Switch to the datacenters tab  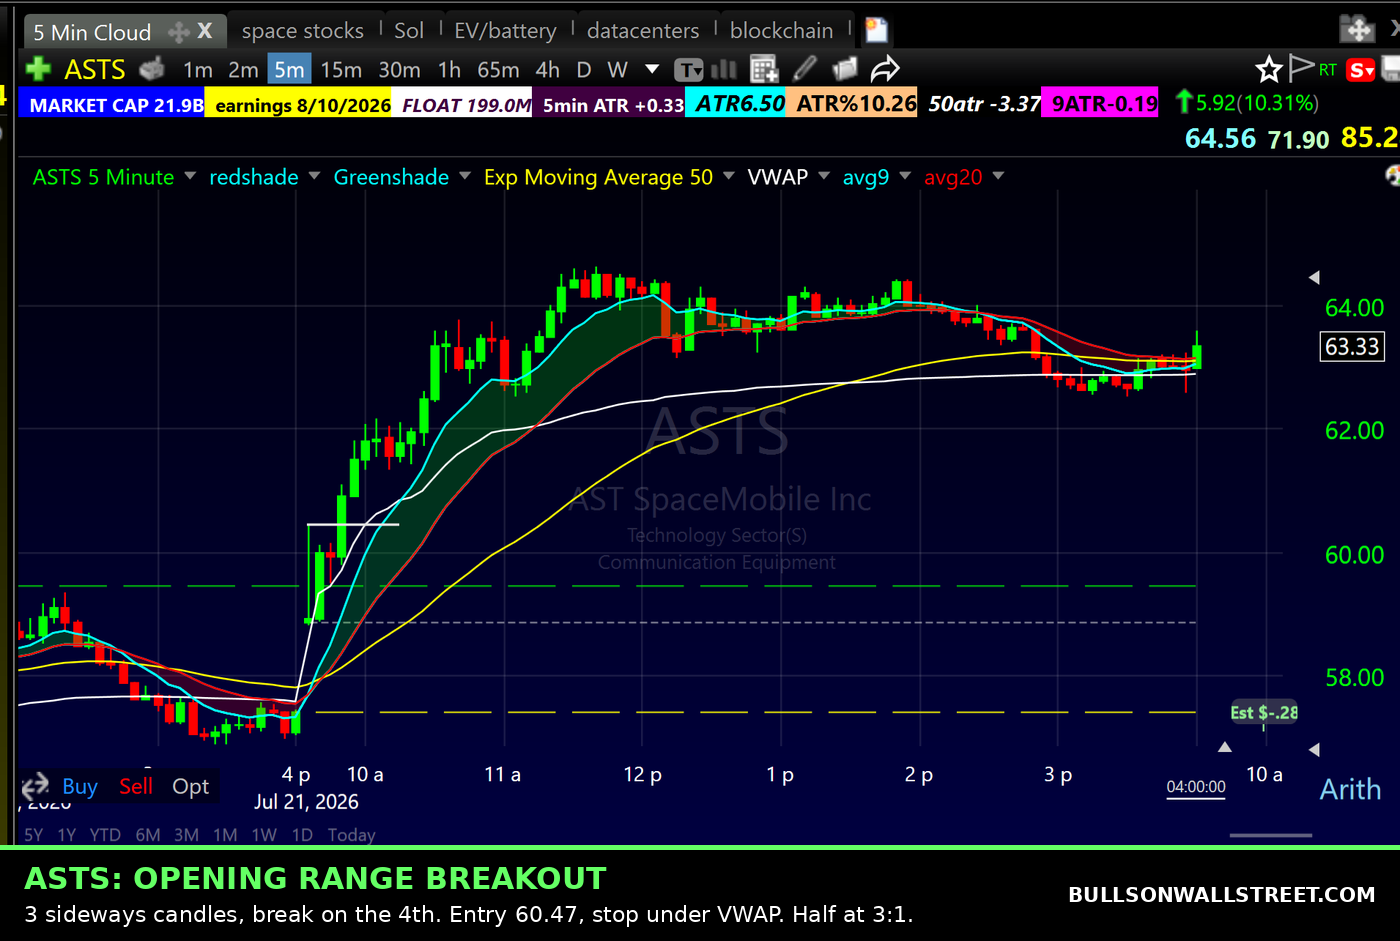click(x=643, y=31)
